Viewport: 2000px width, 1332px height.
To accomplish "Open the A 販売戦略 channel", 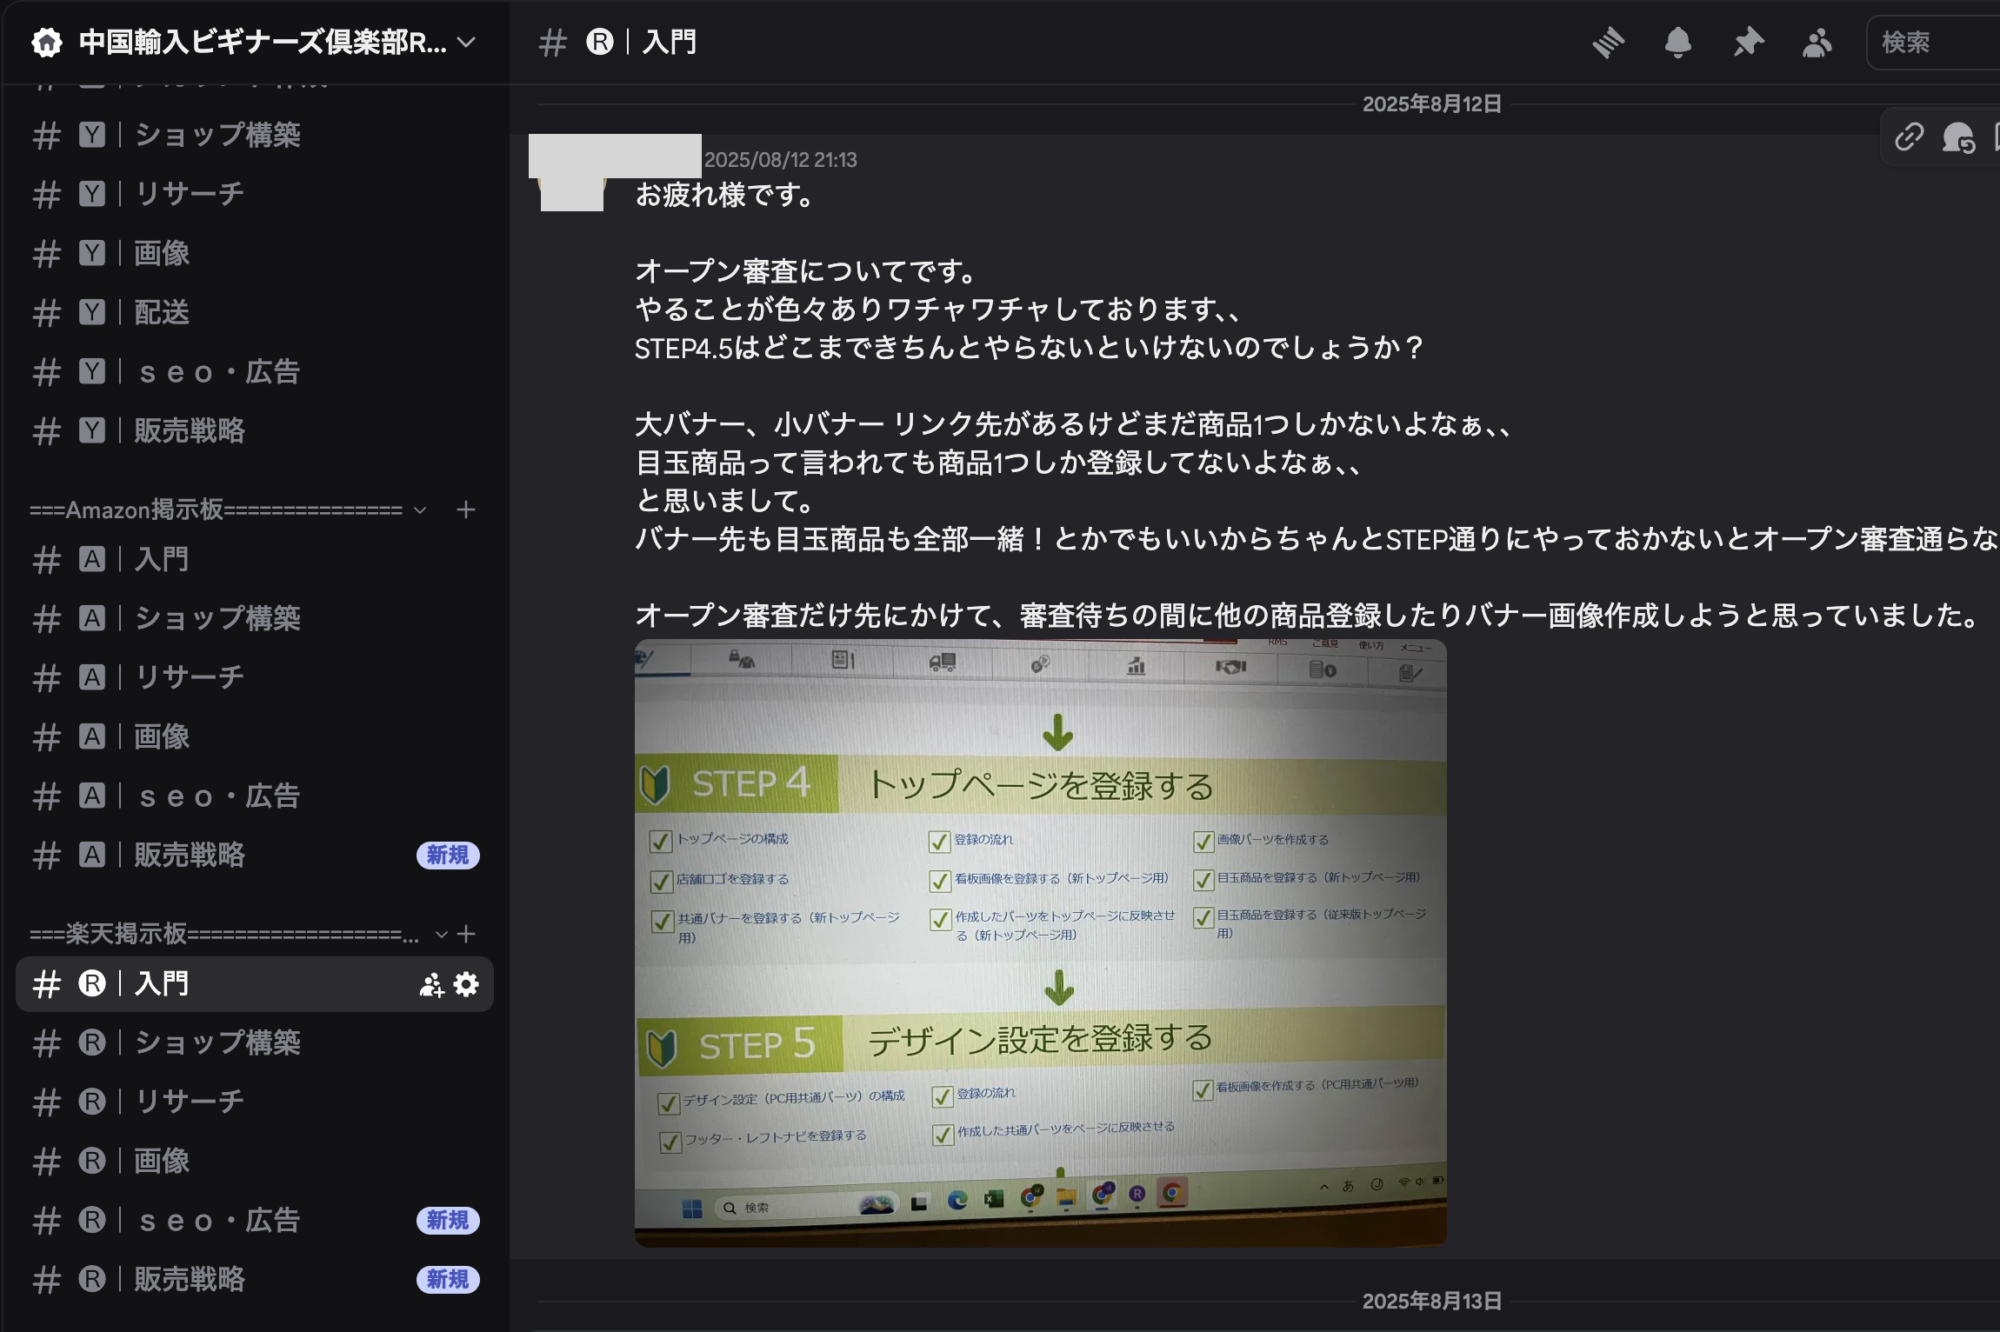I will [x=254, y=856].
